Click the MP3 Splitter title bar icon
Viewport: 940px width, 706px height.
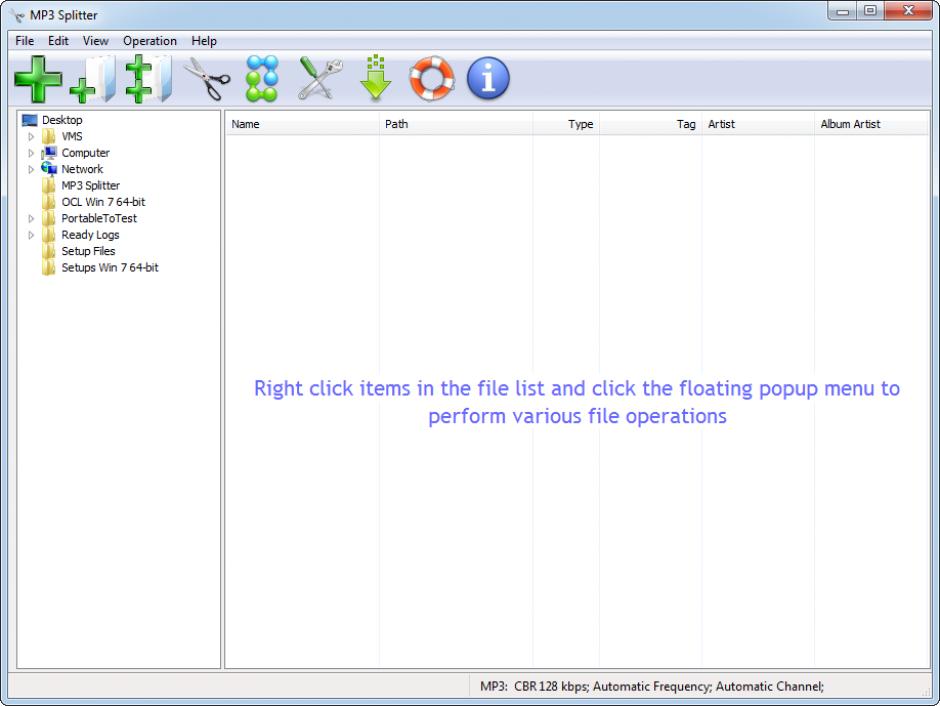[17, 15]
